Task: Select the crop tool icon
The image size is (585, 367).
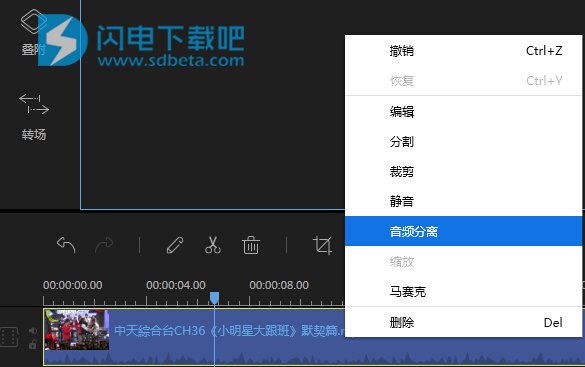Action: tap(322, 245)
